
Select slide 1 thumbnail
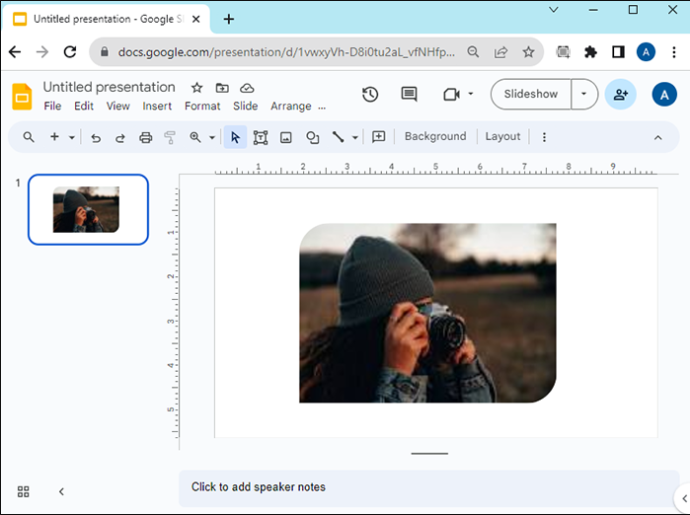88,210
